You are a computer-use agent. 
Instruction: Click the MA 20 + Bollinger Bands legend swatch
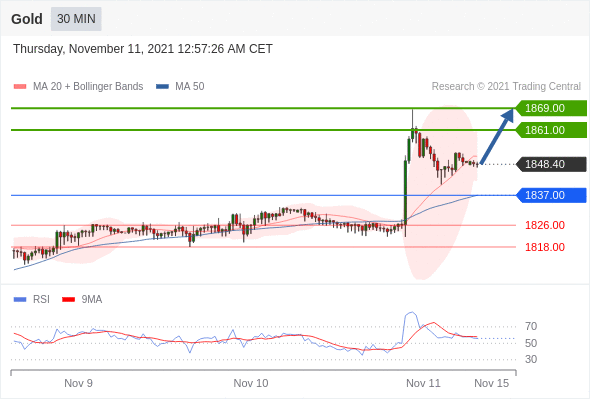click(20, 87)
